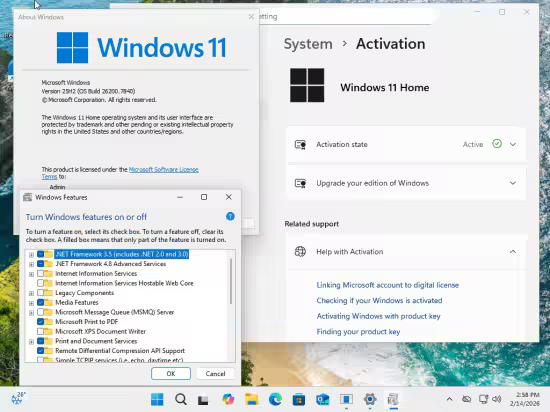
Task: Expand Microsoft Message Queue Server node
Action: click(x=31, y=313)
